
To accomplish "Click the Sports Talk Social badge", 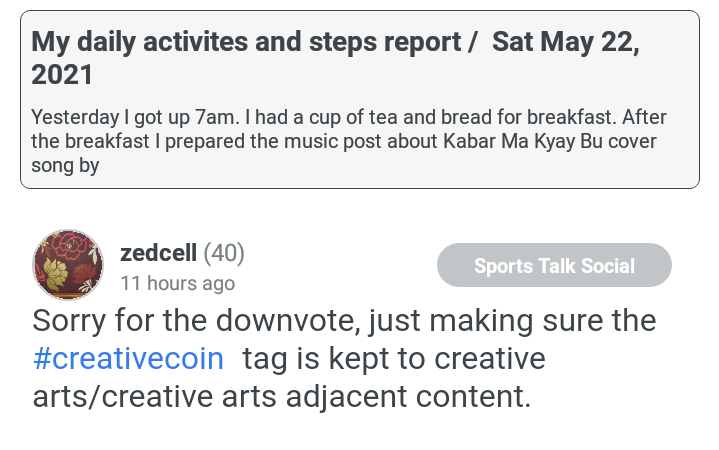I will click(x=554, y=265).
